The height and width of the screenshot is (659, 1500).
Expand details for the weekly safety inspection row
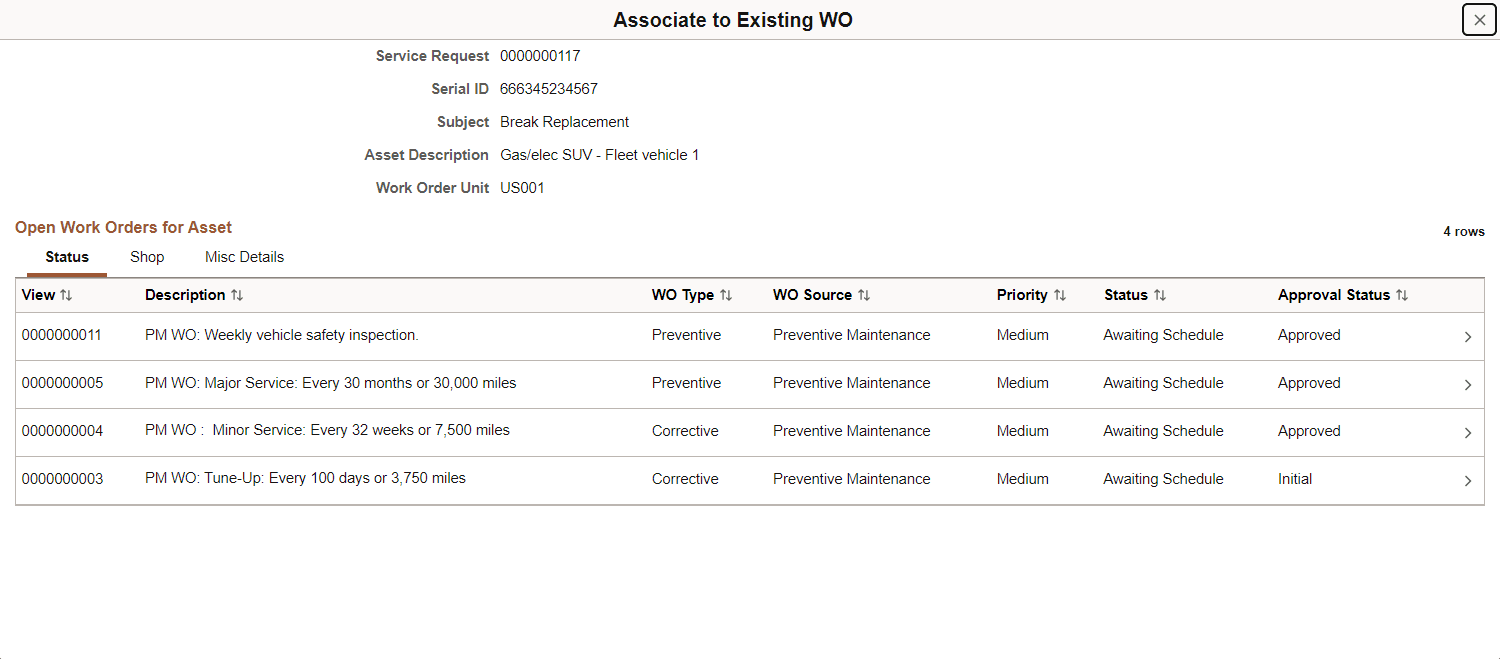point(1467,337)
